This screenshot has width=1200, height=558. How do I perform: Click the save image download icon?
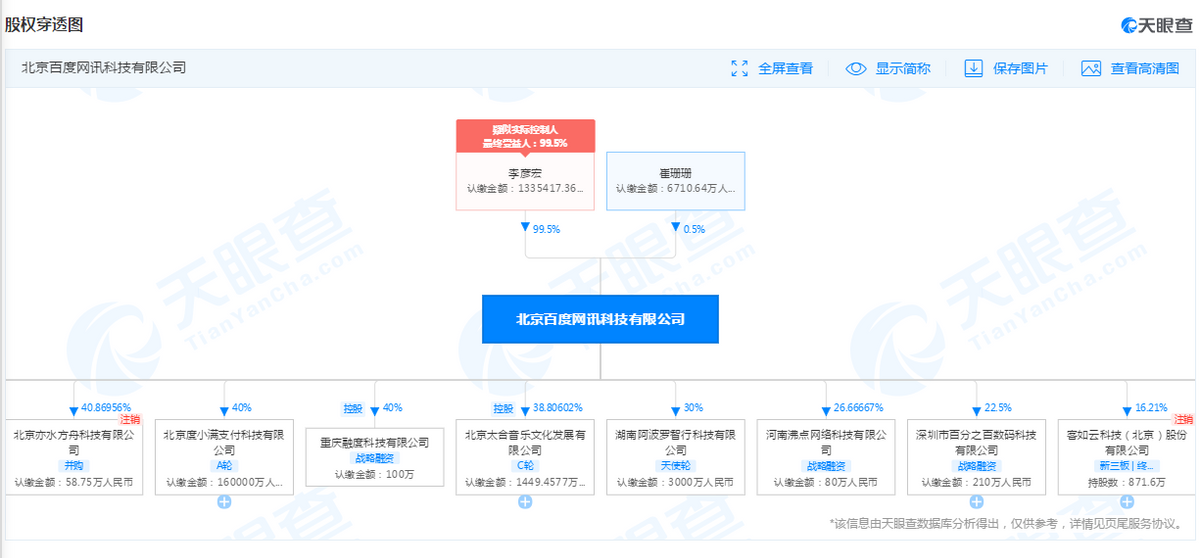pyautogui.click(x=974, y=68)
